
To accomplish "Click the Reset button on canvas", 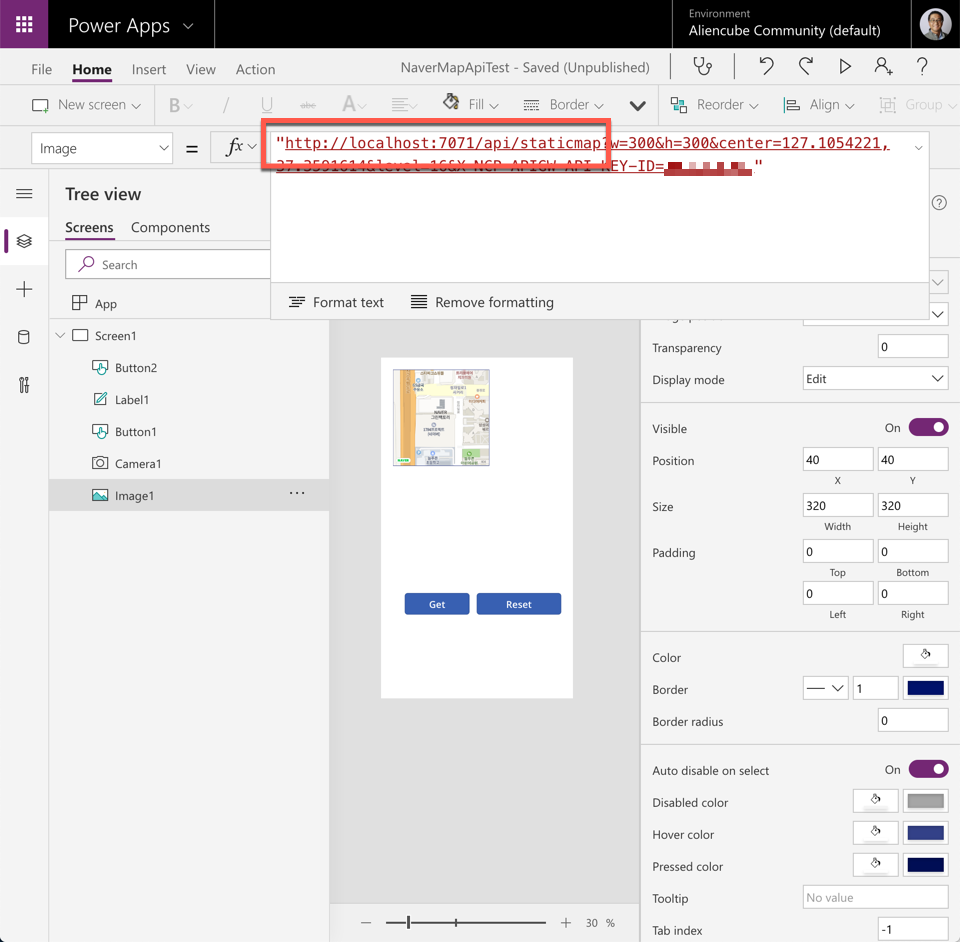I will click(519, 604).
